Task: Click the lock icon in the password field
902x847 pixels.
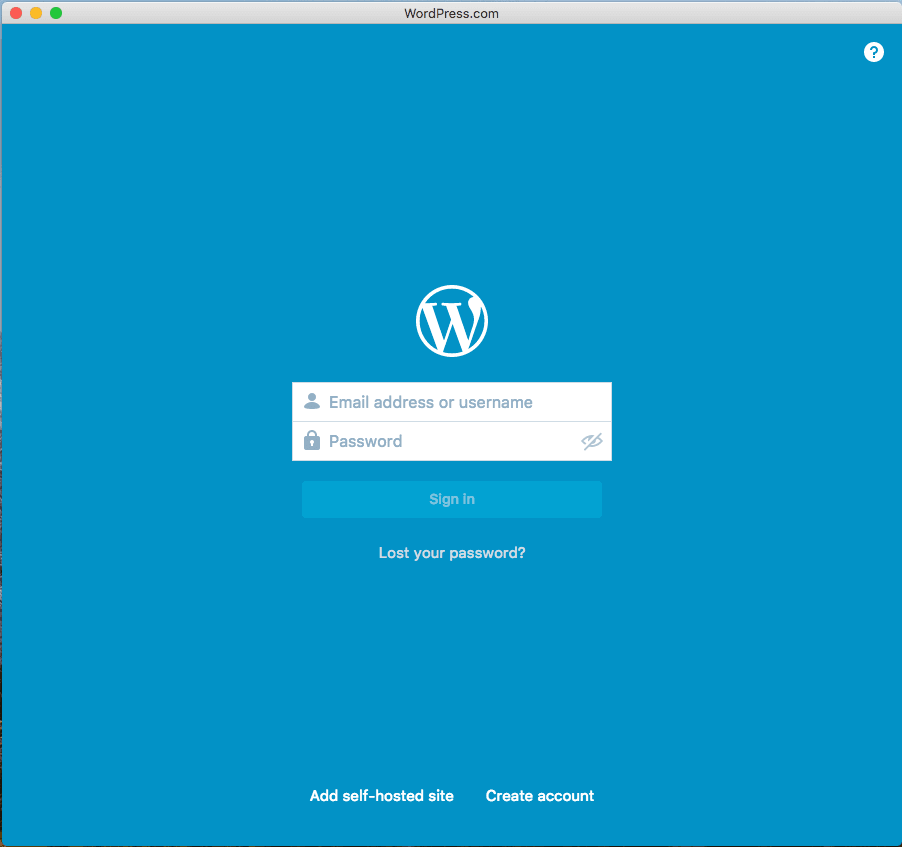Action: point(312,440)
